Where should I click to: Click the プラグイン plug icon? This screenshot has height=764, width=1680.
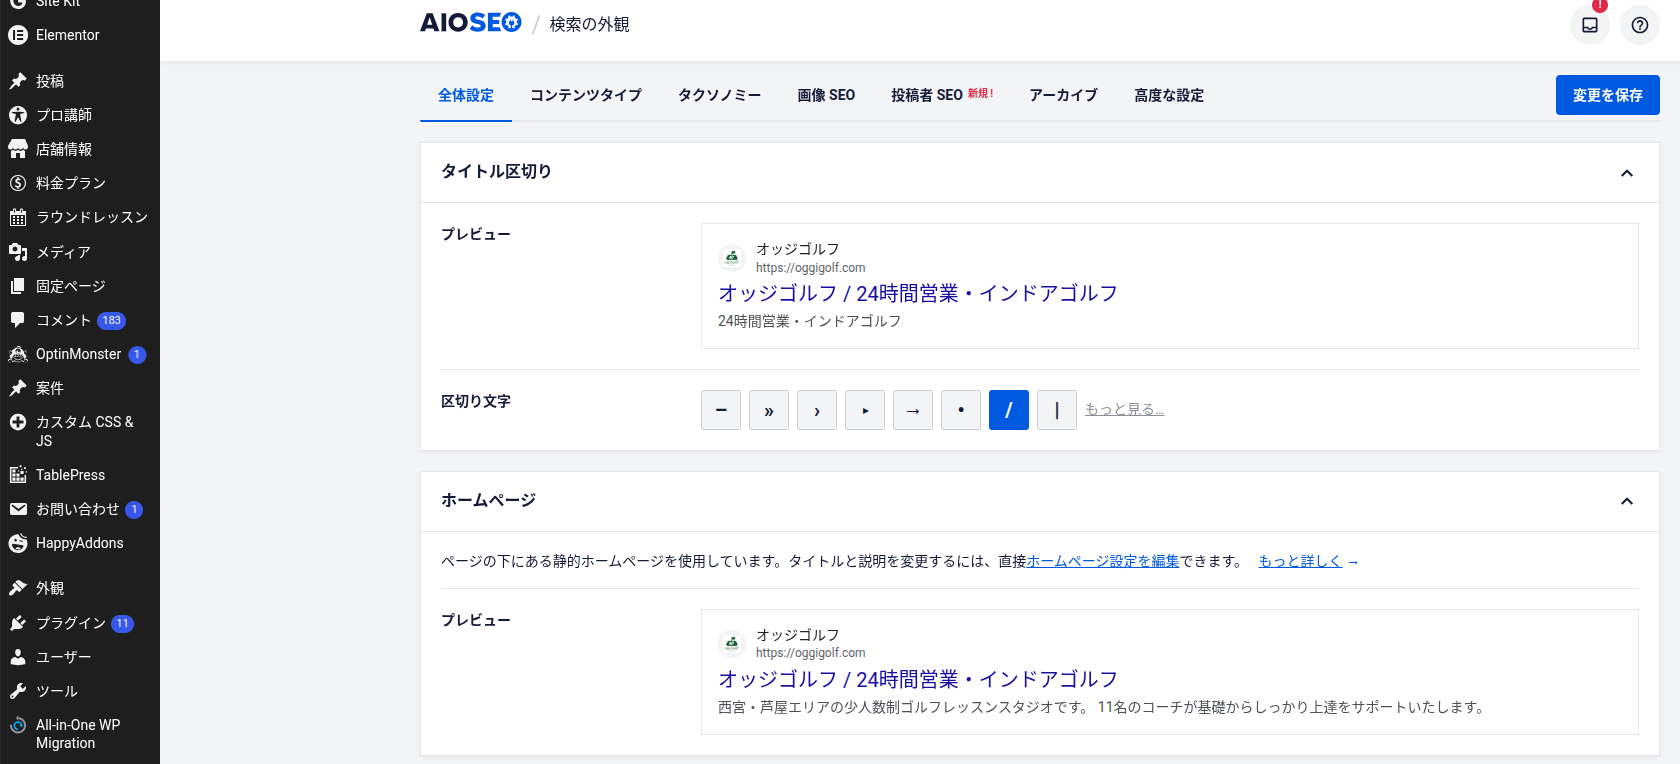coord(18,623)
